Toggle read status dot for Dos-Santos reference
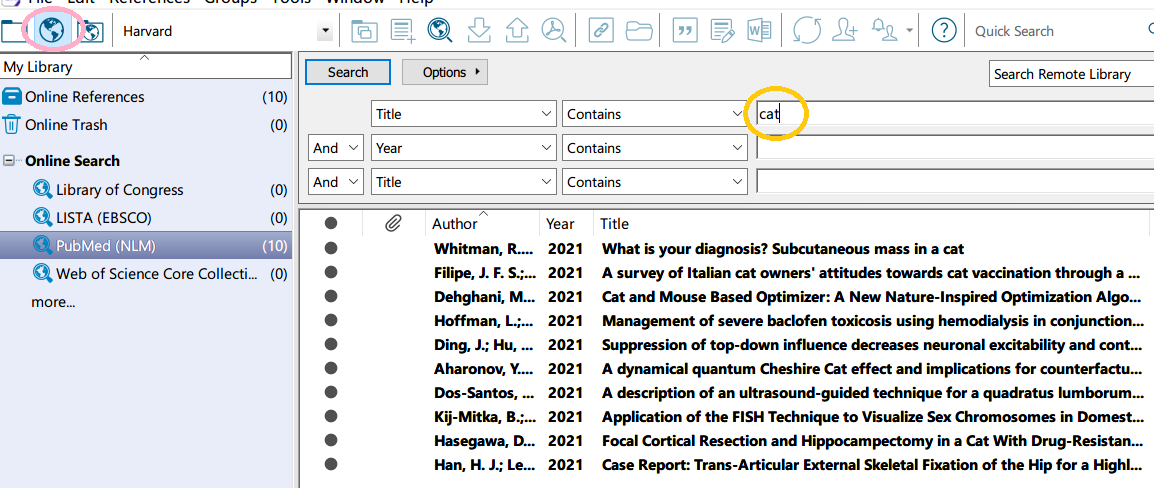This screenshot has width=1154, height=488. pyautogui.click(x=330, y=392)
